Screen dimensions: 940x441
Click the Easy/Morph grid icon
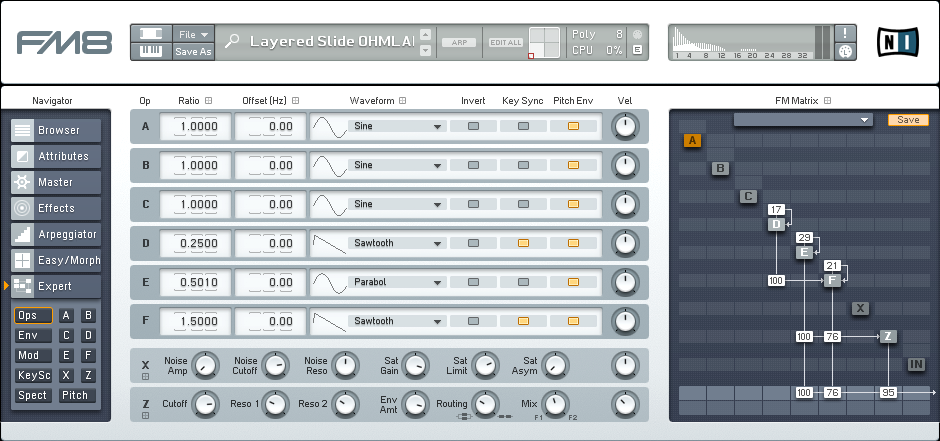[23, 261]
